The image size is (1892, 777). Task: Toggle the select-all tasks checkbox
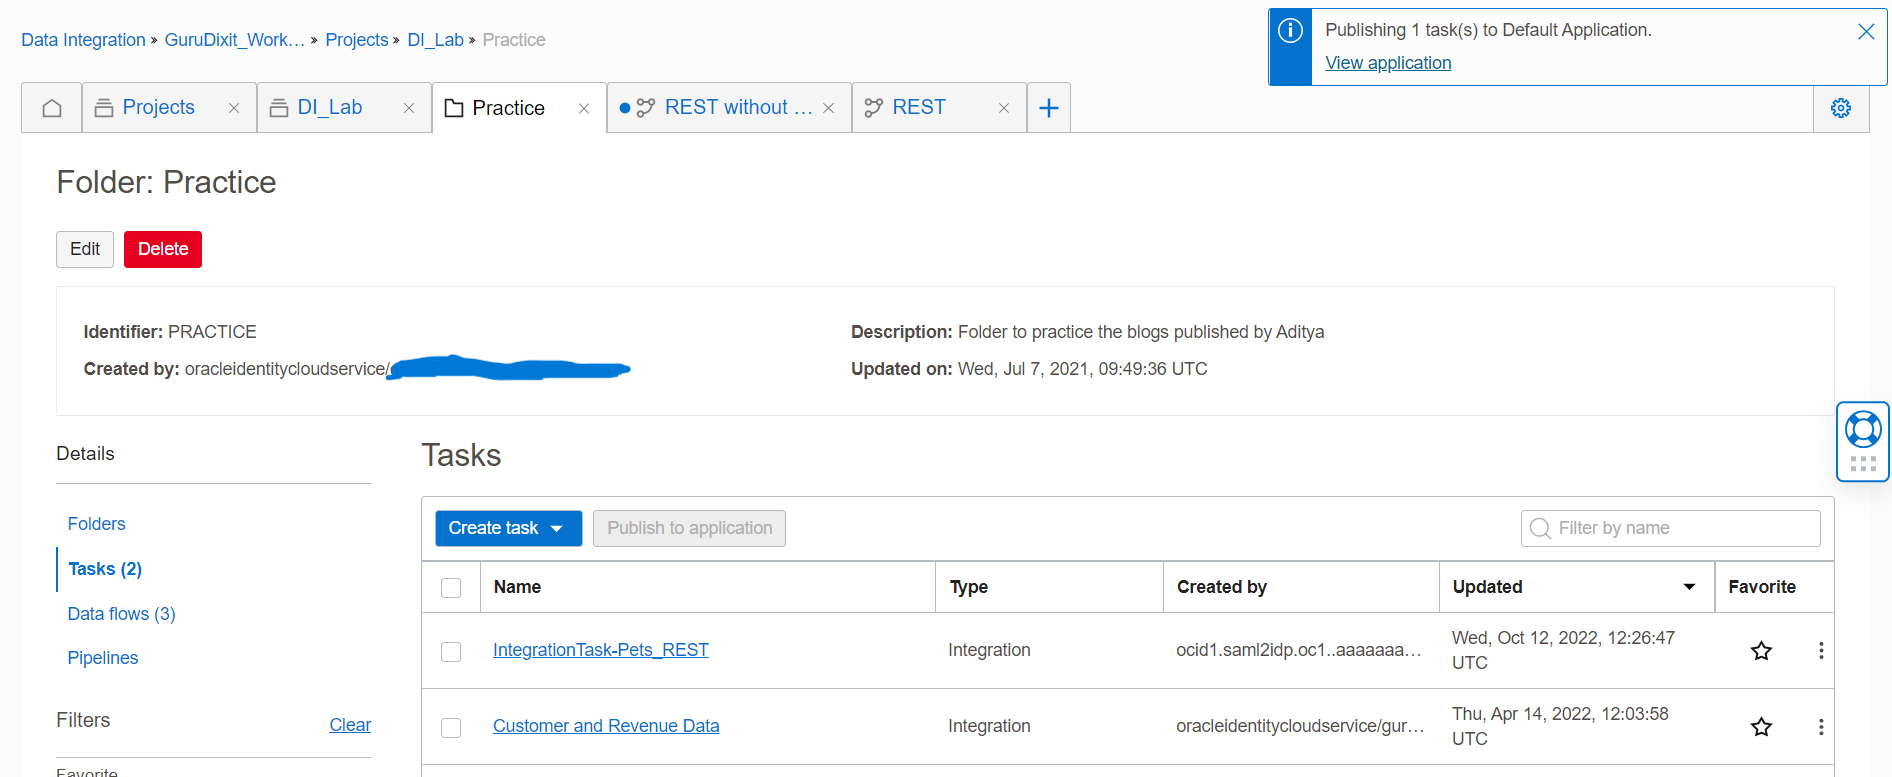pos(451,588)
